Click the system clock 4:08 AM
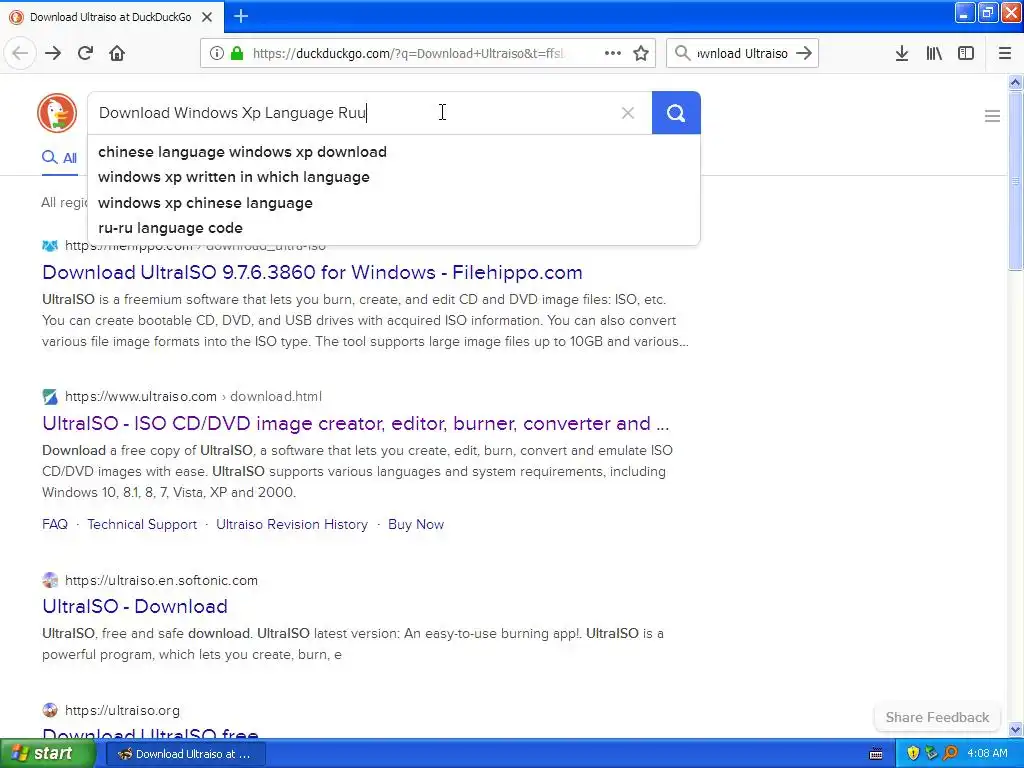This screenshot has height=768, width=1024. [987, 754]
